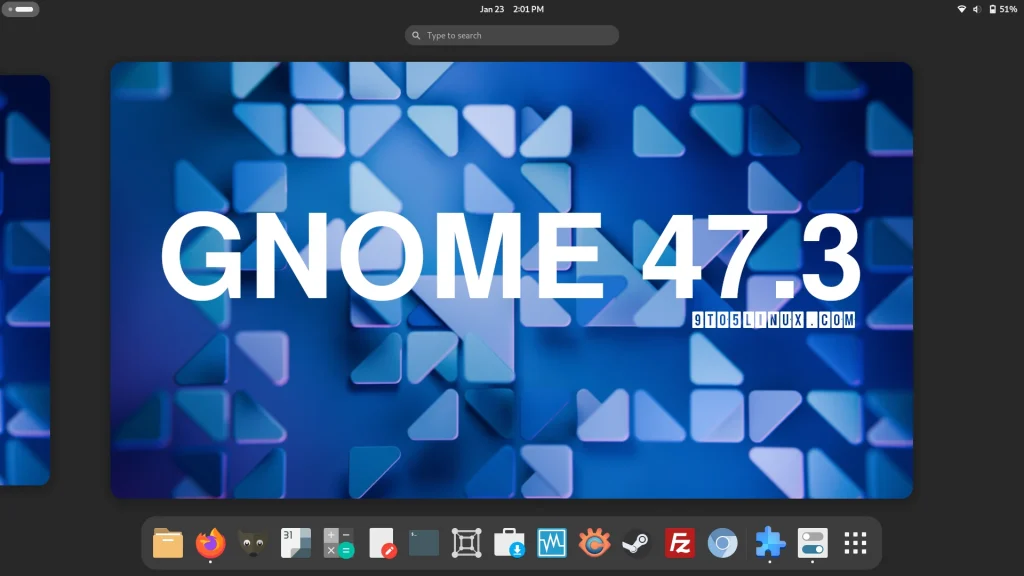
Task: Show all apps grid button
Action: coord(856,543)
